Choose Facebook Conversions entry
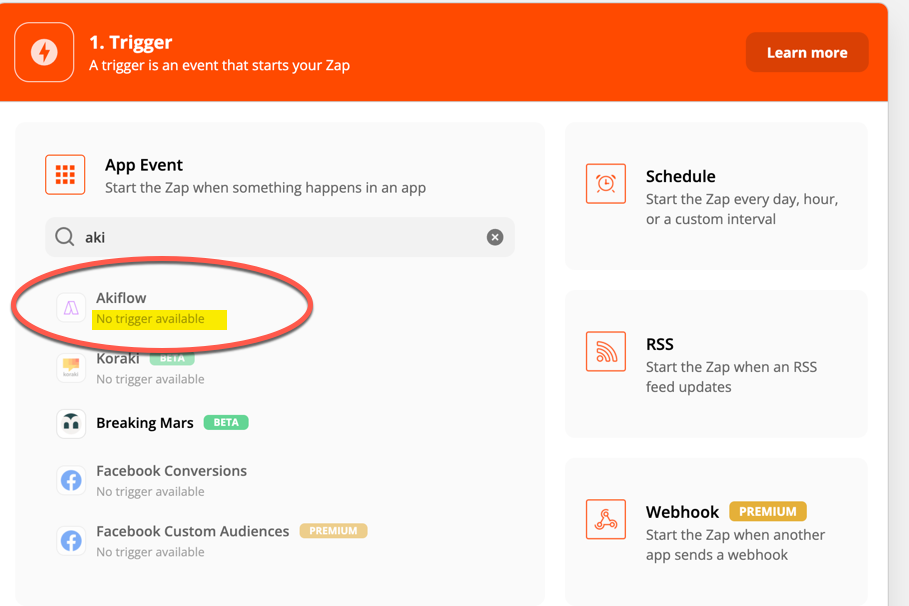 172,471
